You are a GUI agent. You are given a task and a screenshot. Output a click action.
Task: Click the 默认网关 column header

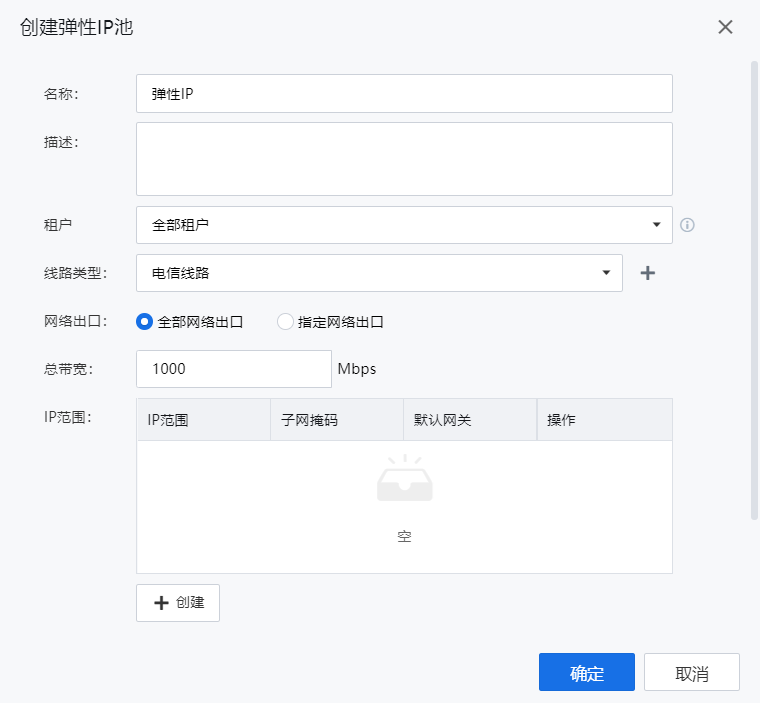click(470, 420)
